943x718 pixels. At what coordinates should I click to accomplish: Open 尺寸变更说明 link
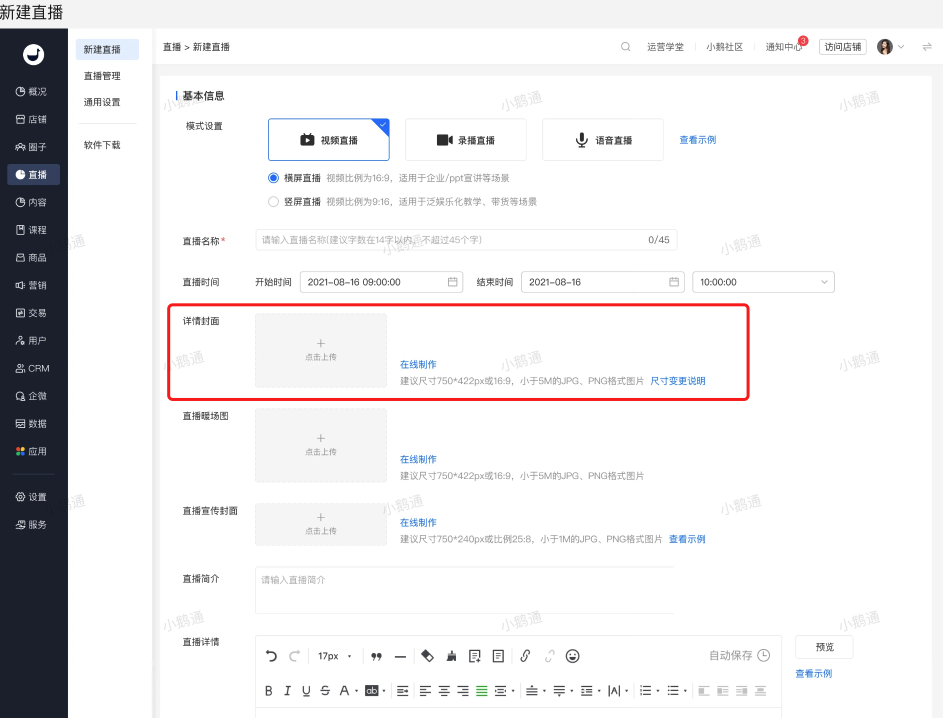[x=678, y=381]
